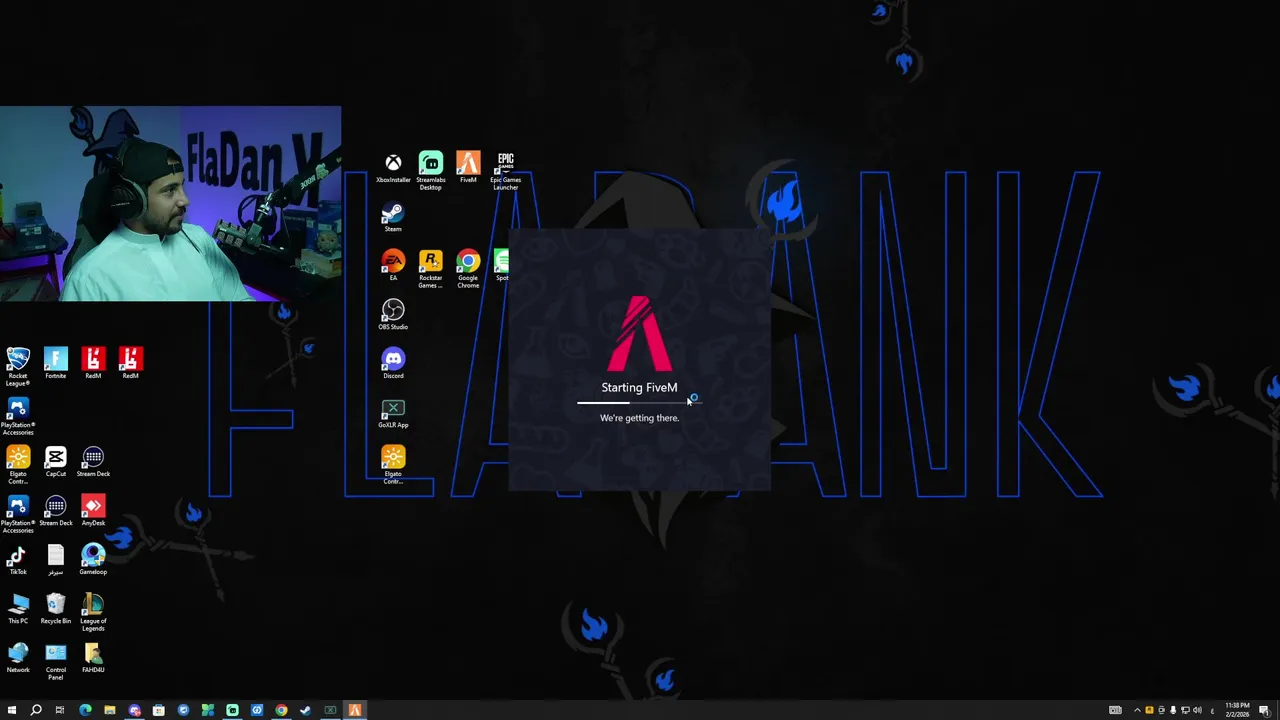This screenshot has height=720, width=1280.
Task: Open the Windows Start menu
Action: pos(11,710)
